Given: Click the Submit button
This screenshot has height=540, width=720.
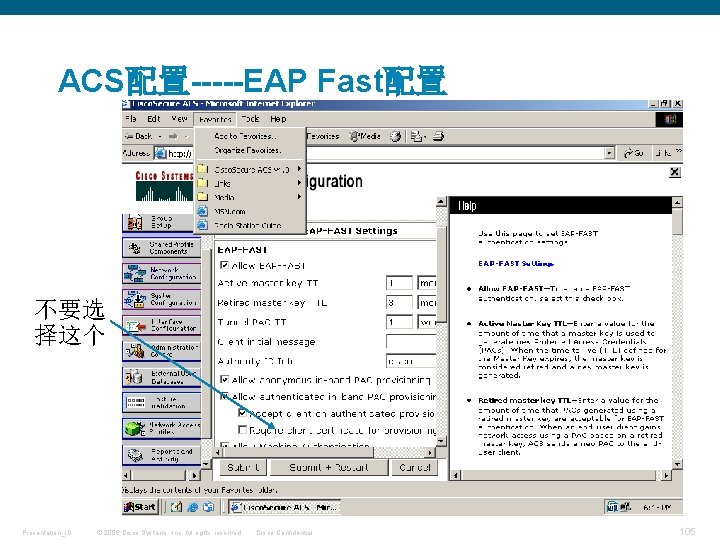Looking at the screenshot, I should pos(242,467).
